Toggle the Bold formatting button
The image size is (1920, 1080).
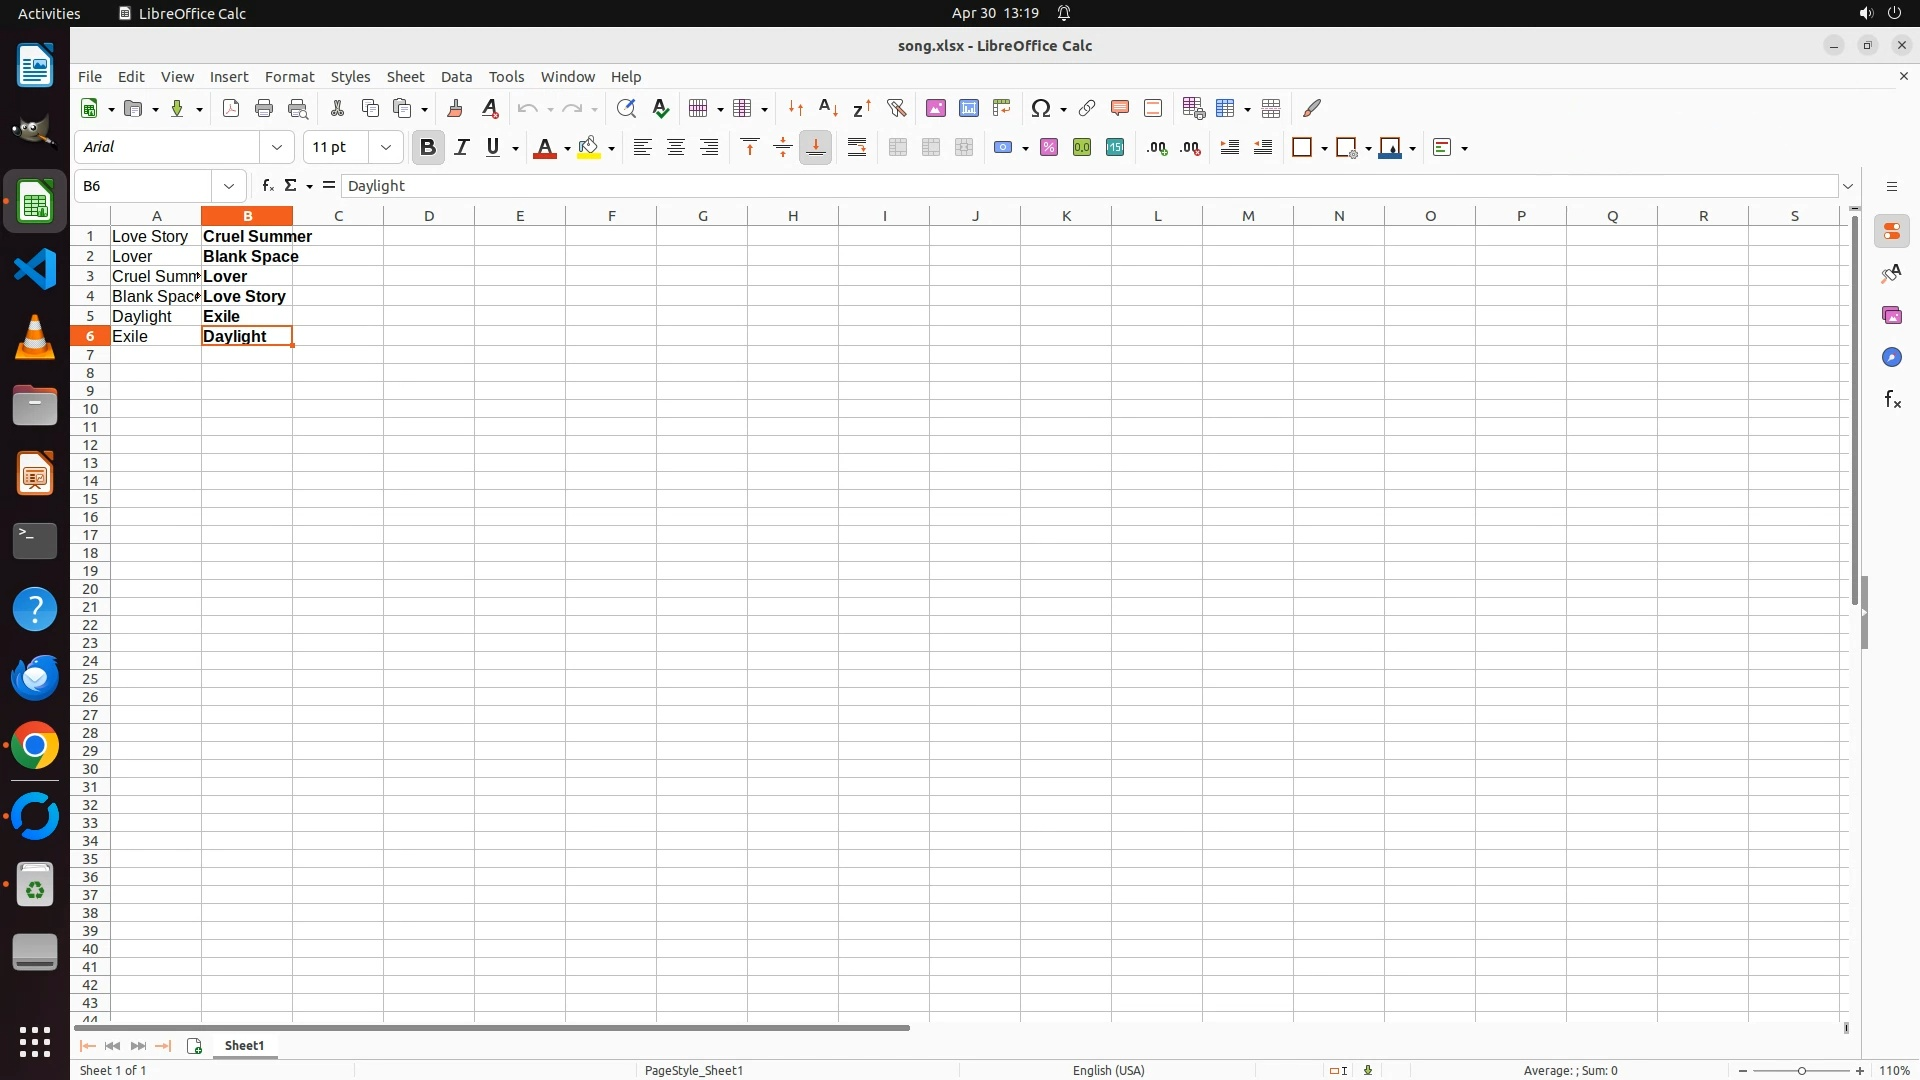click(x=428, y=148)
